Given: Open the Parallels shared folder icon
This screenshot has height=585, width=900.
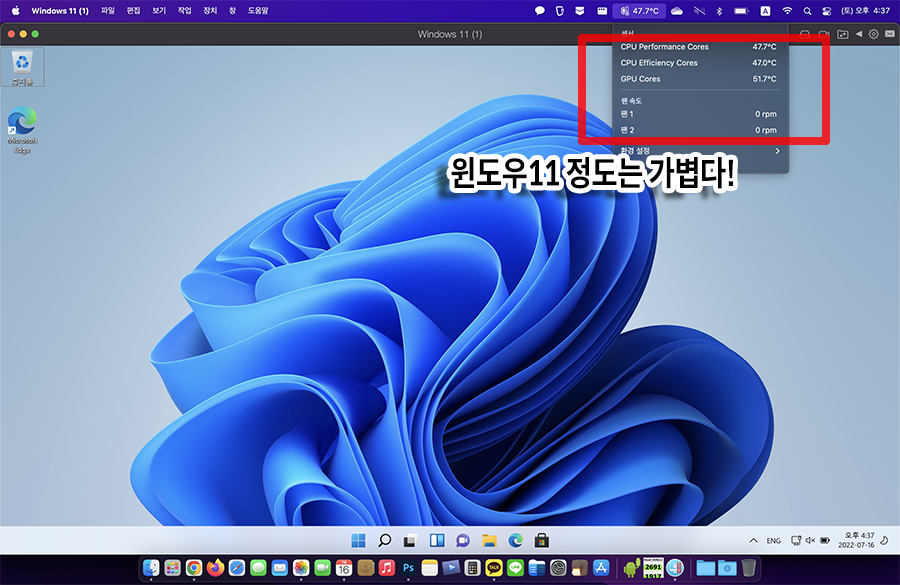Looking at the screenshot, I should (x=843, y=34).
